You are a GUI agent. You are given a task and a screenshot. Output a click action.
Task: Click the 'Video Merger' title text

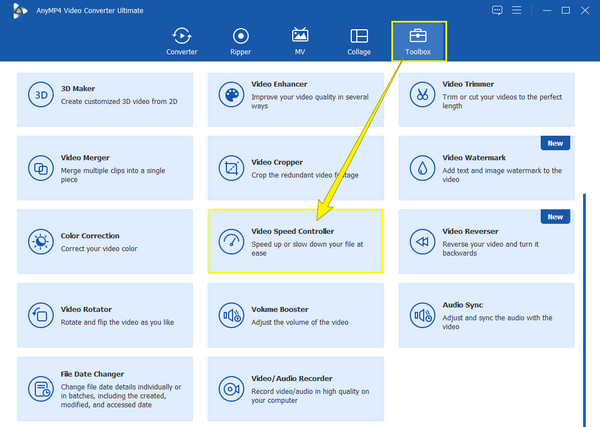tap(85, 158)
